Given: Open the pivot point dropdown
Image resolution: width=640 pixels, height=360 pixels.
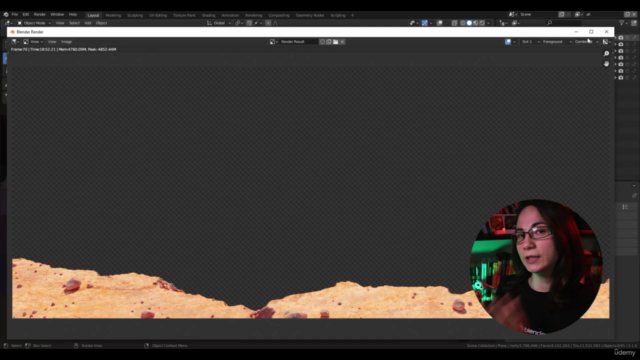Looking at the screenshot, I should (x=238, y=23).
